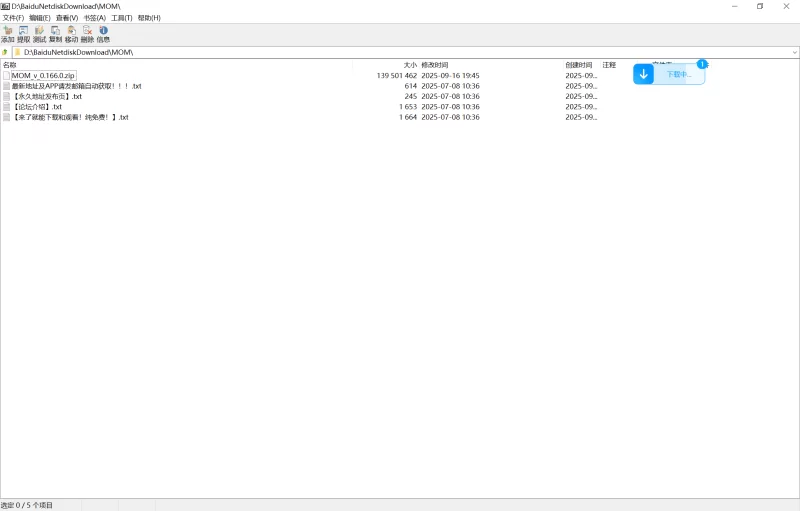
Task: Open the 编辑(E) menu
Action: [40, 18]
